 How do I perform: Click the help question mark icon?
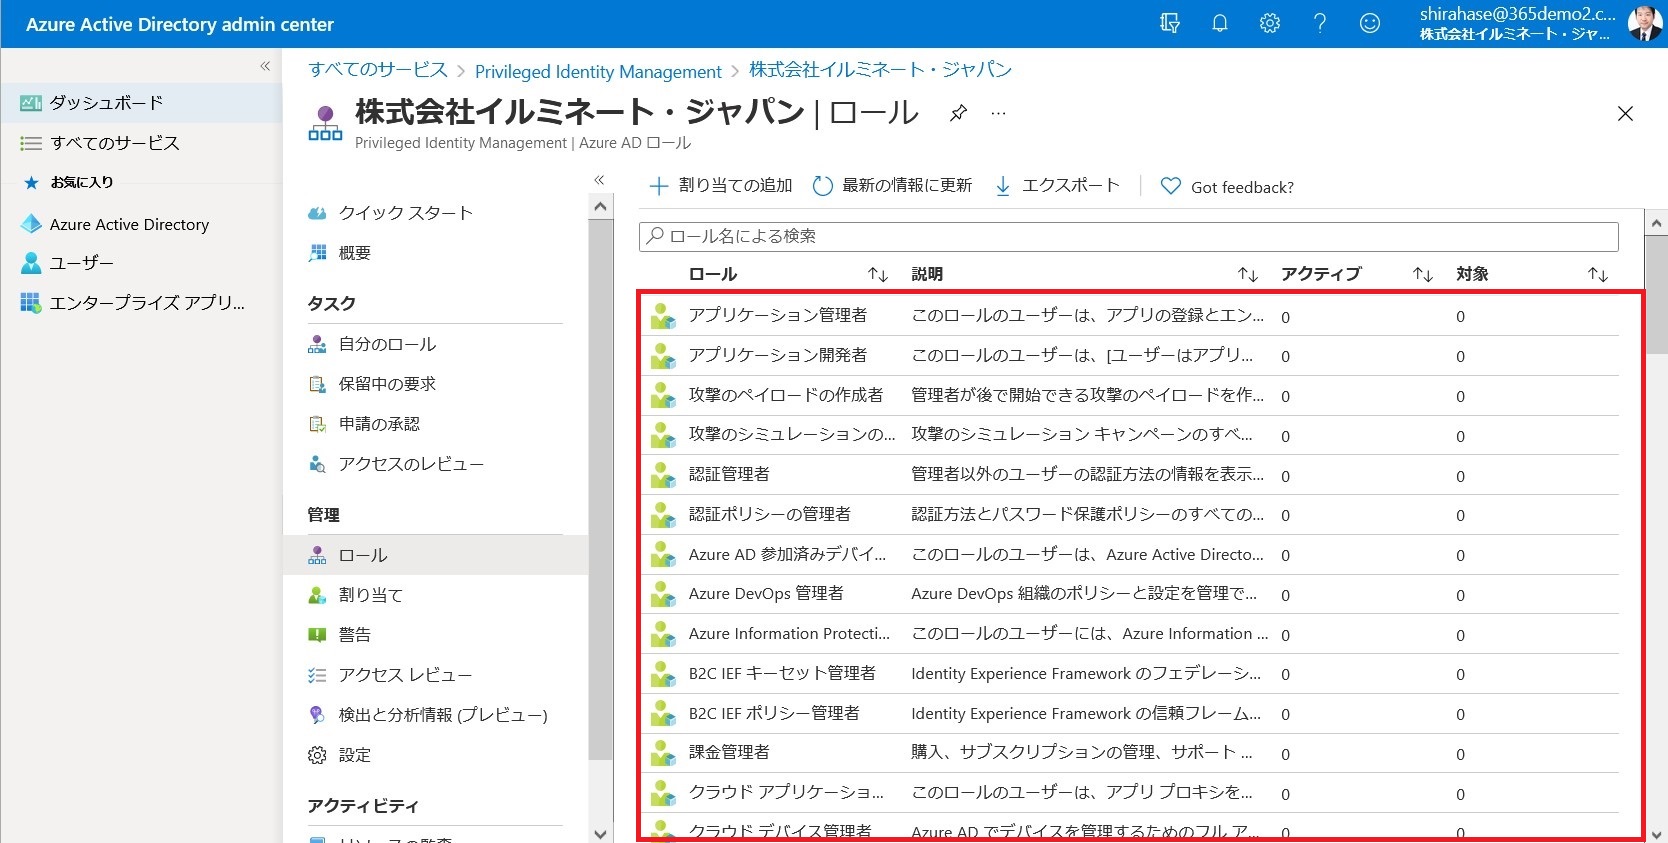coord(1319,23)
